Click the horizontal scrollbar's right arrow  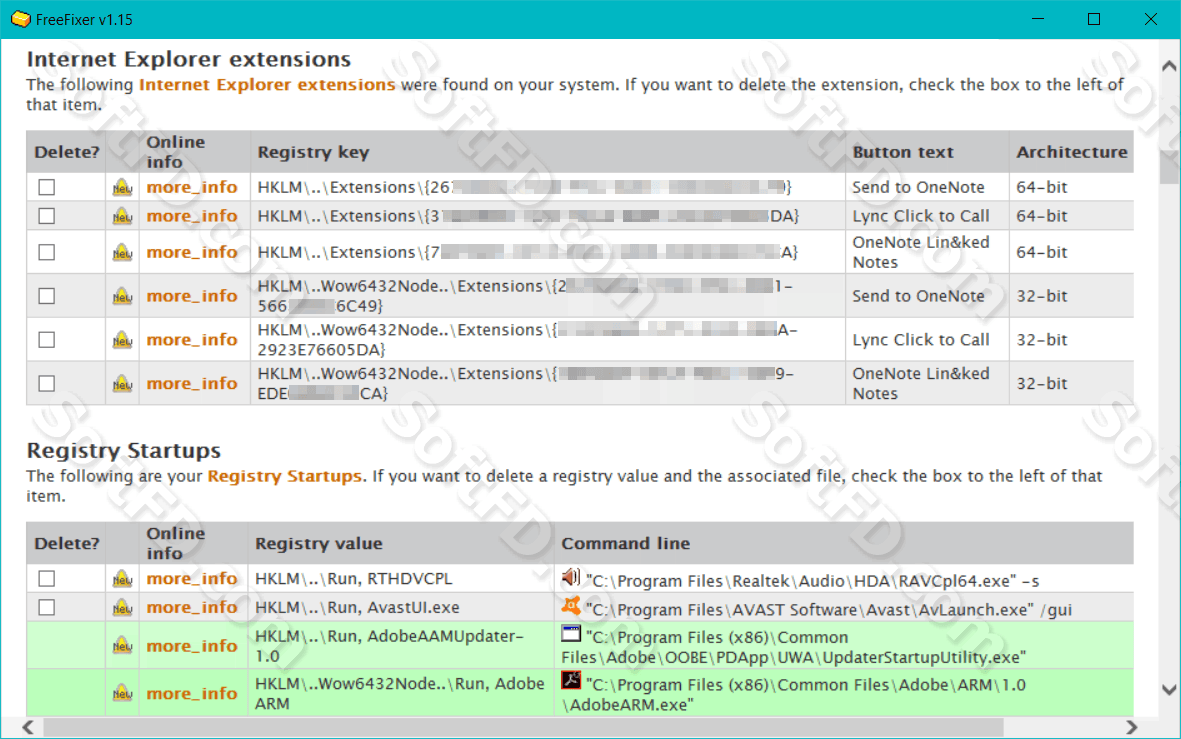1131,727
